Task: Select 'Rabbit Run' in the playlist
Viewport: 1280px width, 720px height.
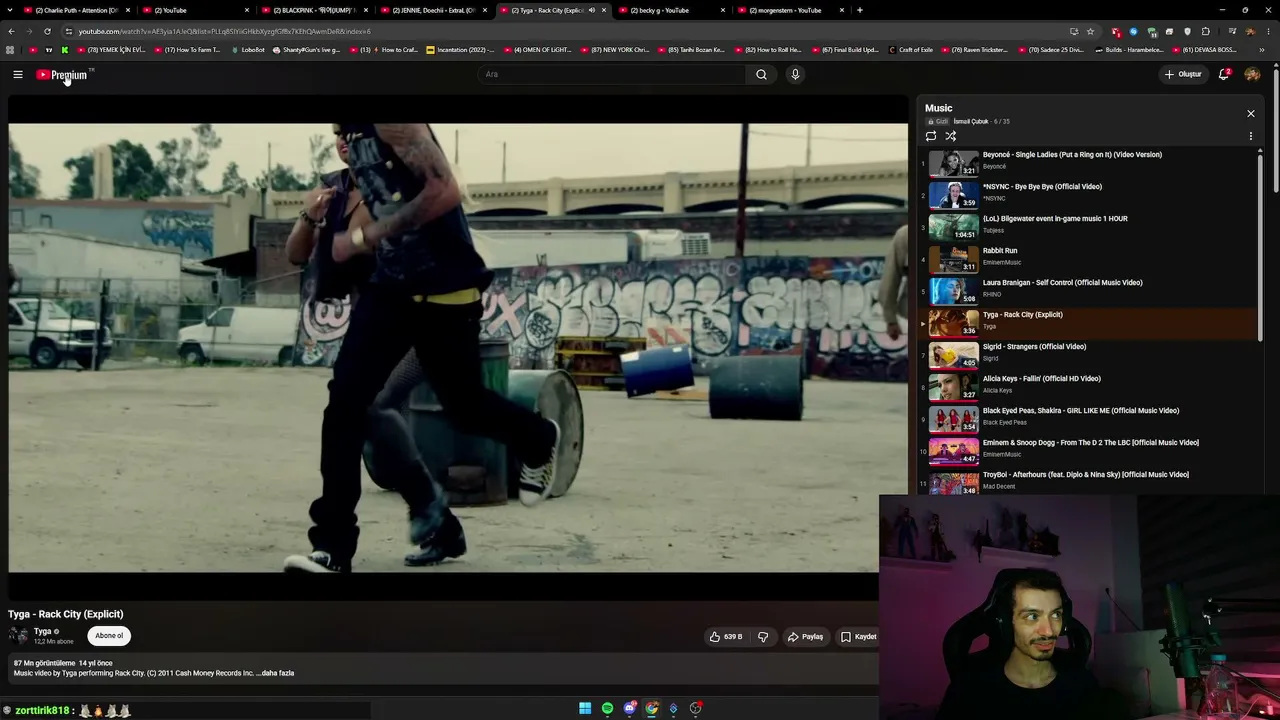Action: click(1089, 258)
